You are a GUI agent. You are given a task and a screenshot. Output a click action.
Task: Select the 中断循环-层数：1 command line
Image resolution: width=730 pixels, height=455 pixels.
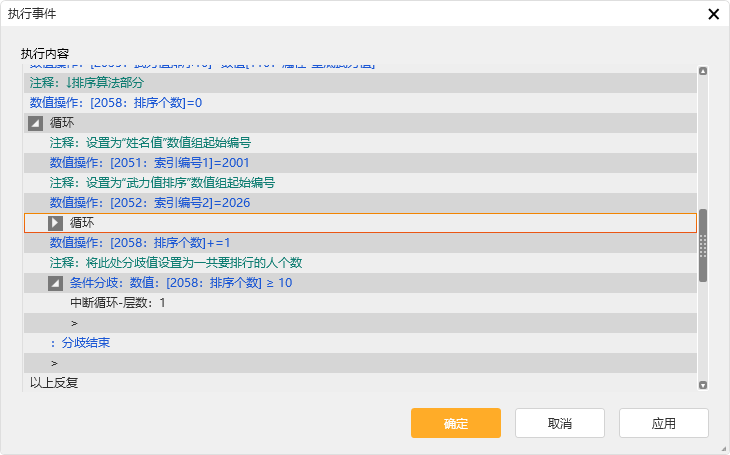click(118, 303)
